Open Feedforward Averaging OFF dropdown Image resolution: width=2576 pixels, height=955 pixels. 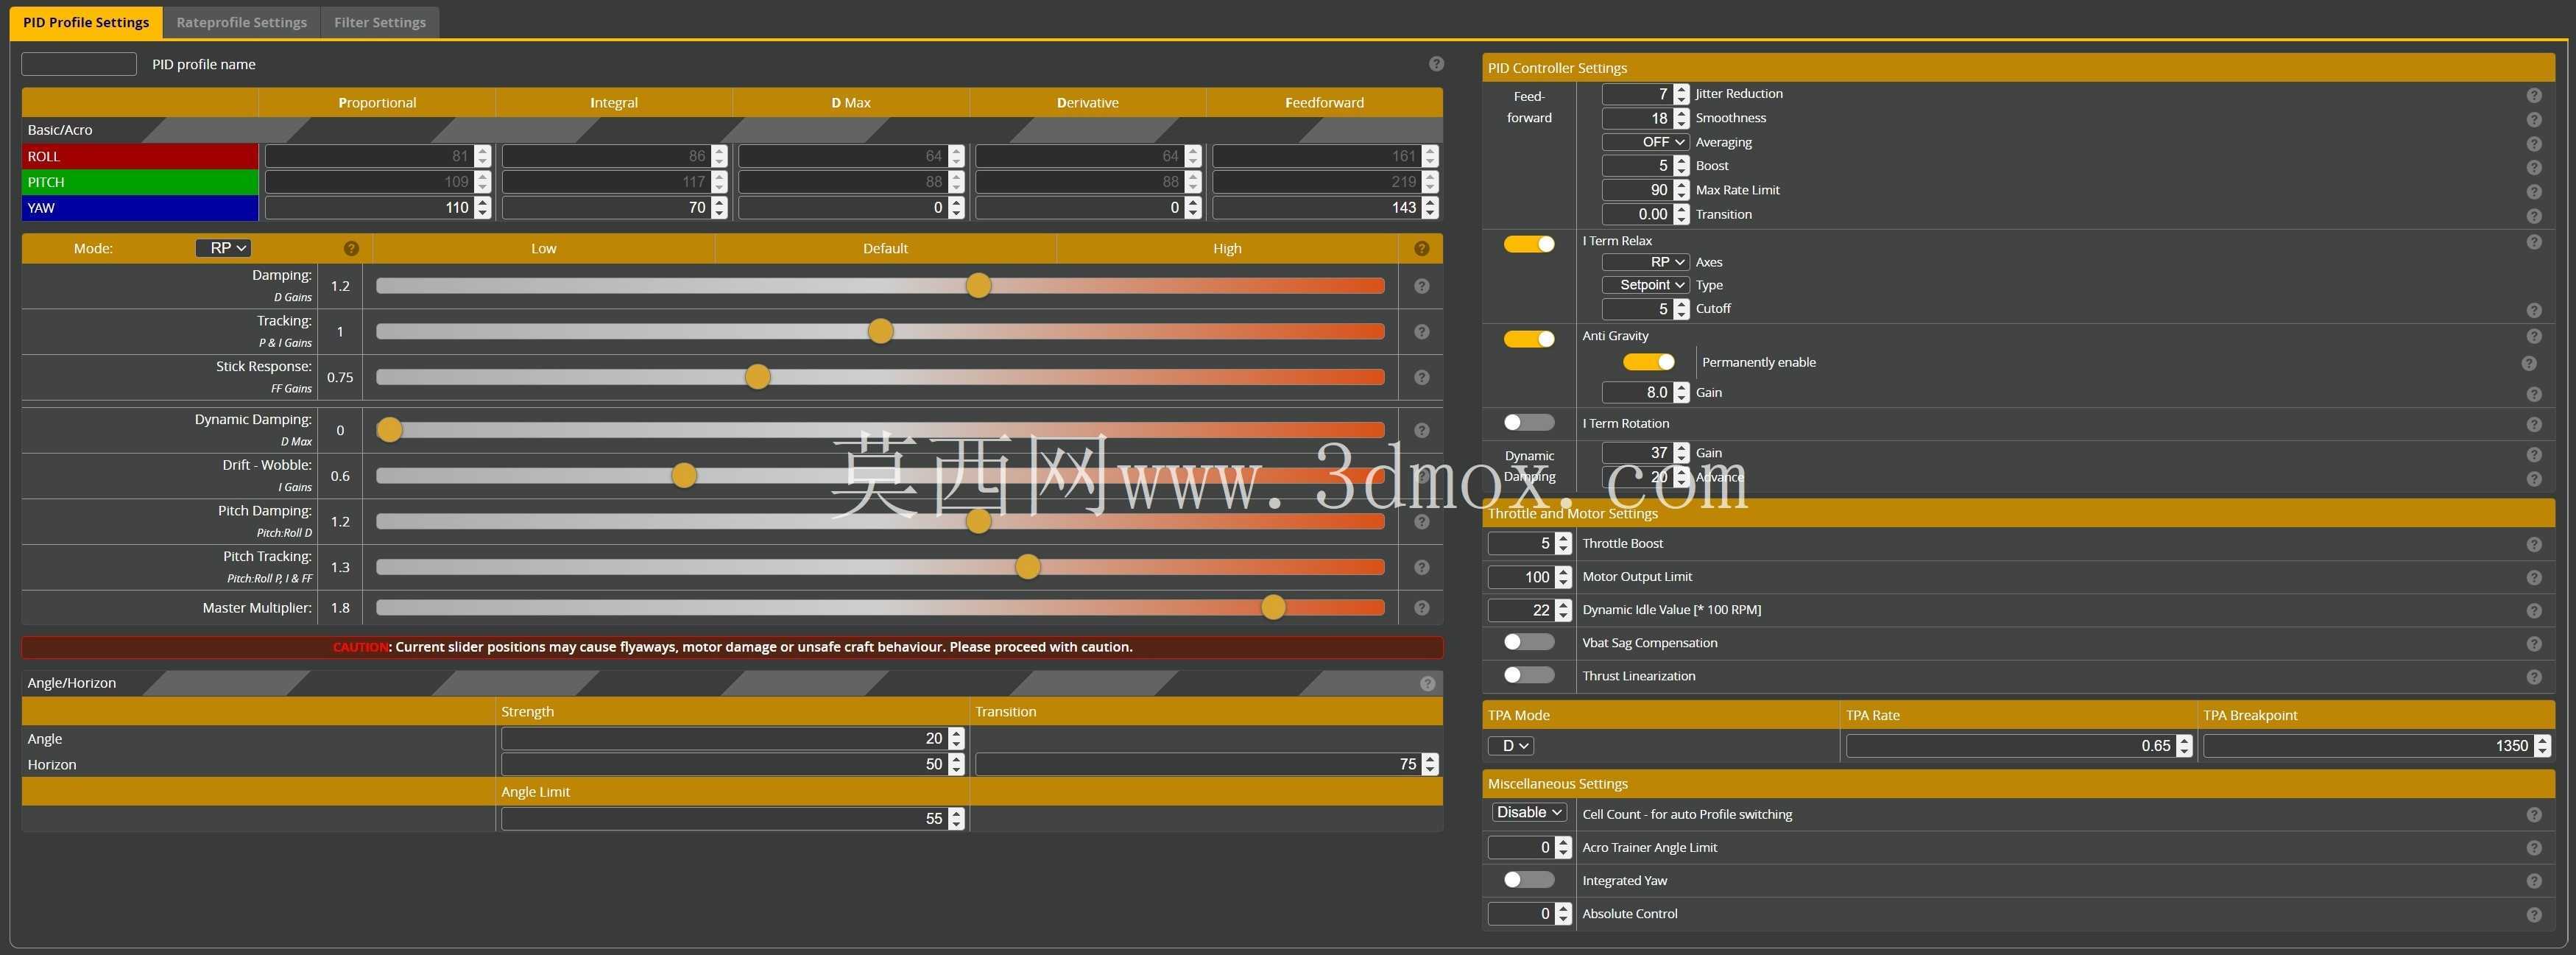pyautogui.click(x=1645, y=142)
